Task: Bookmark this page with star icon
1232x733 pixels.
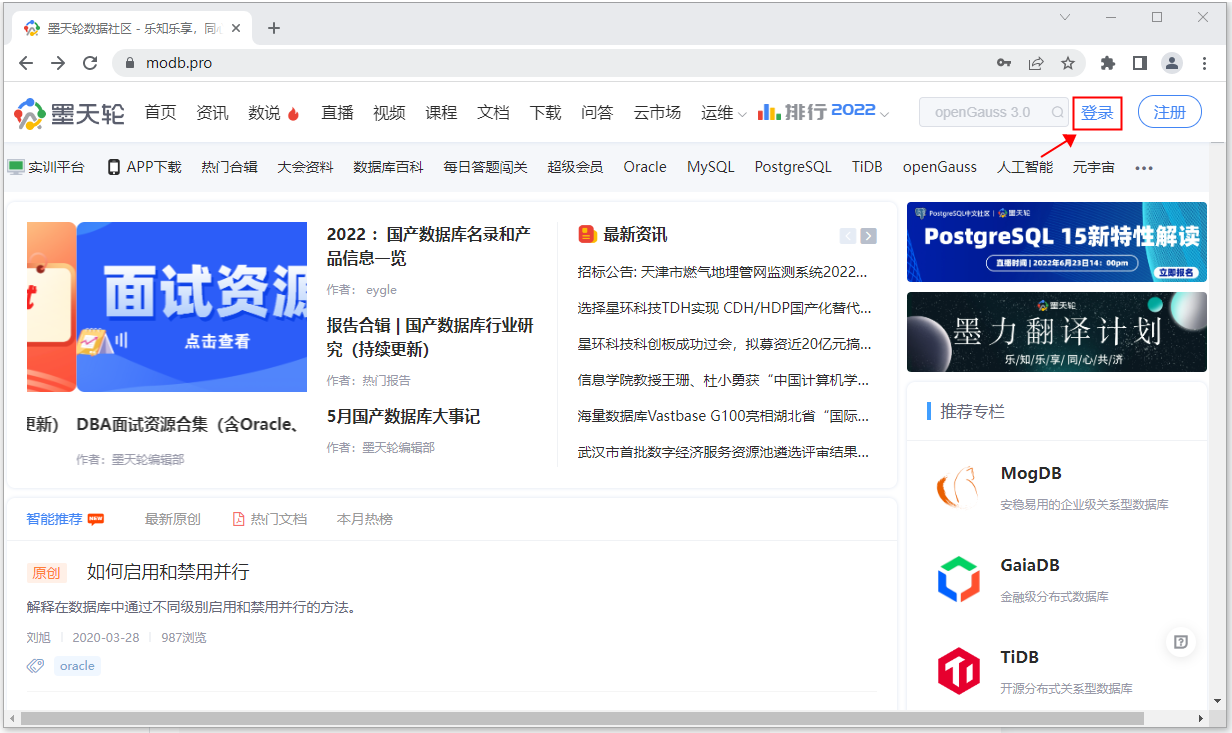Action: [1068, 63]
